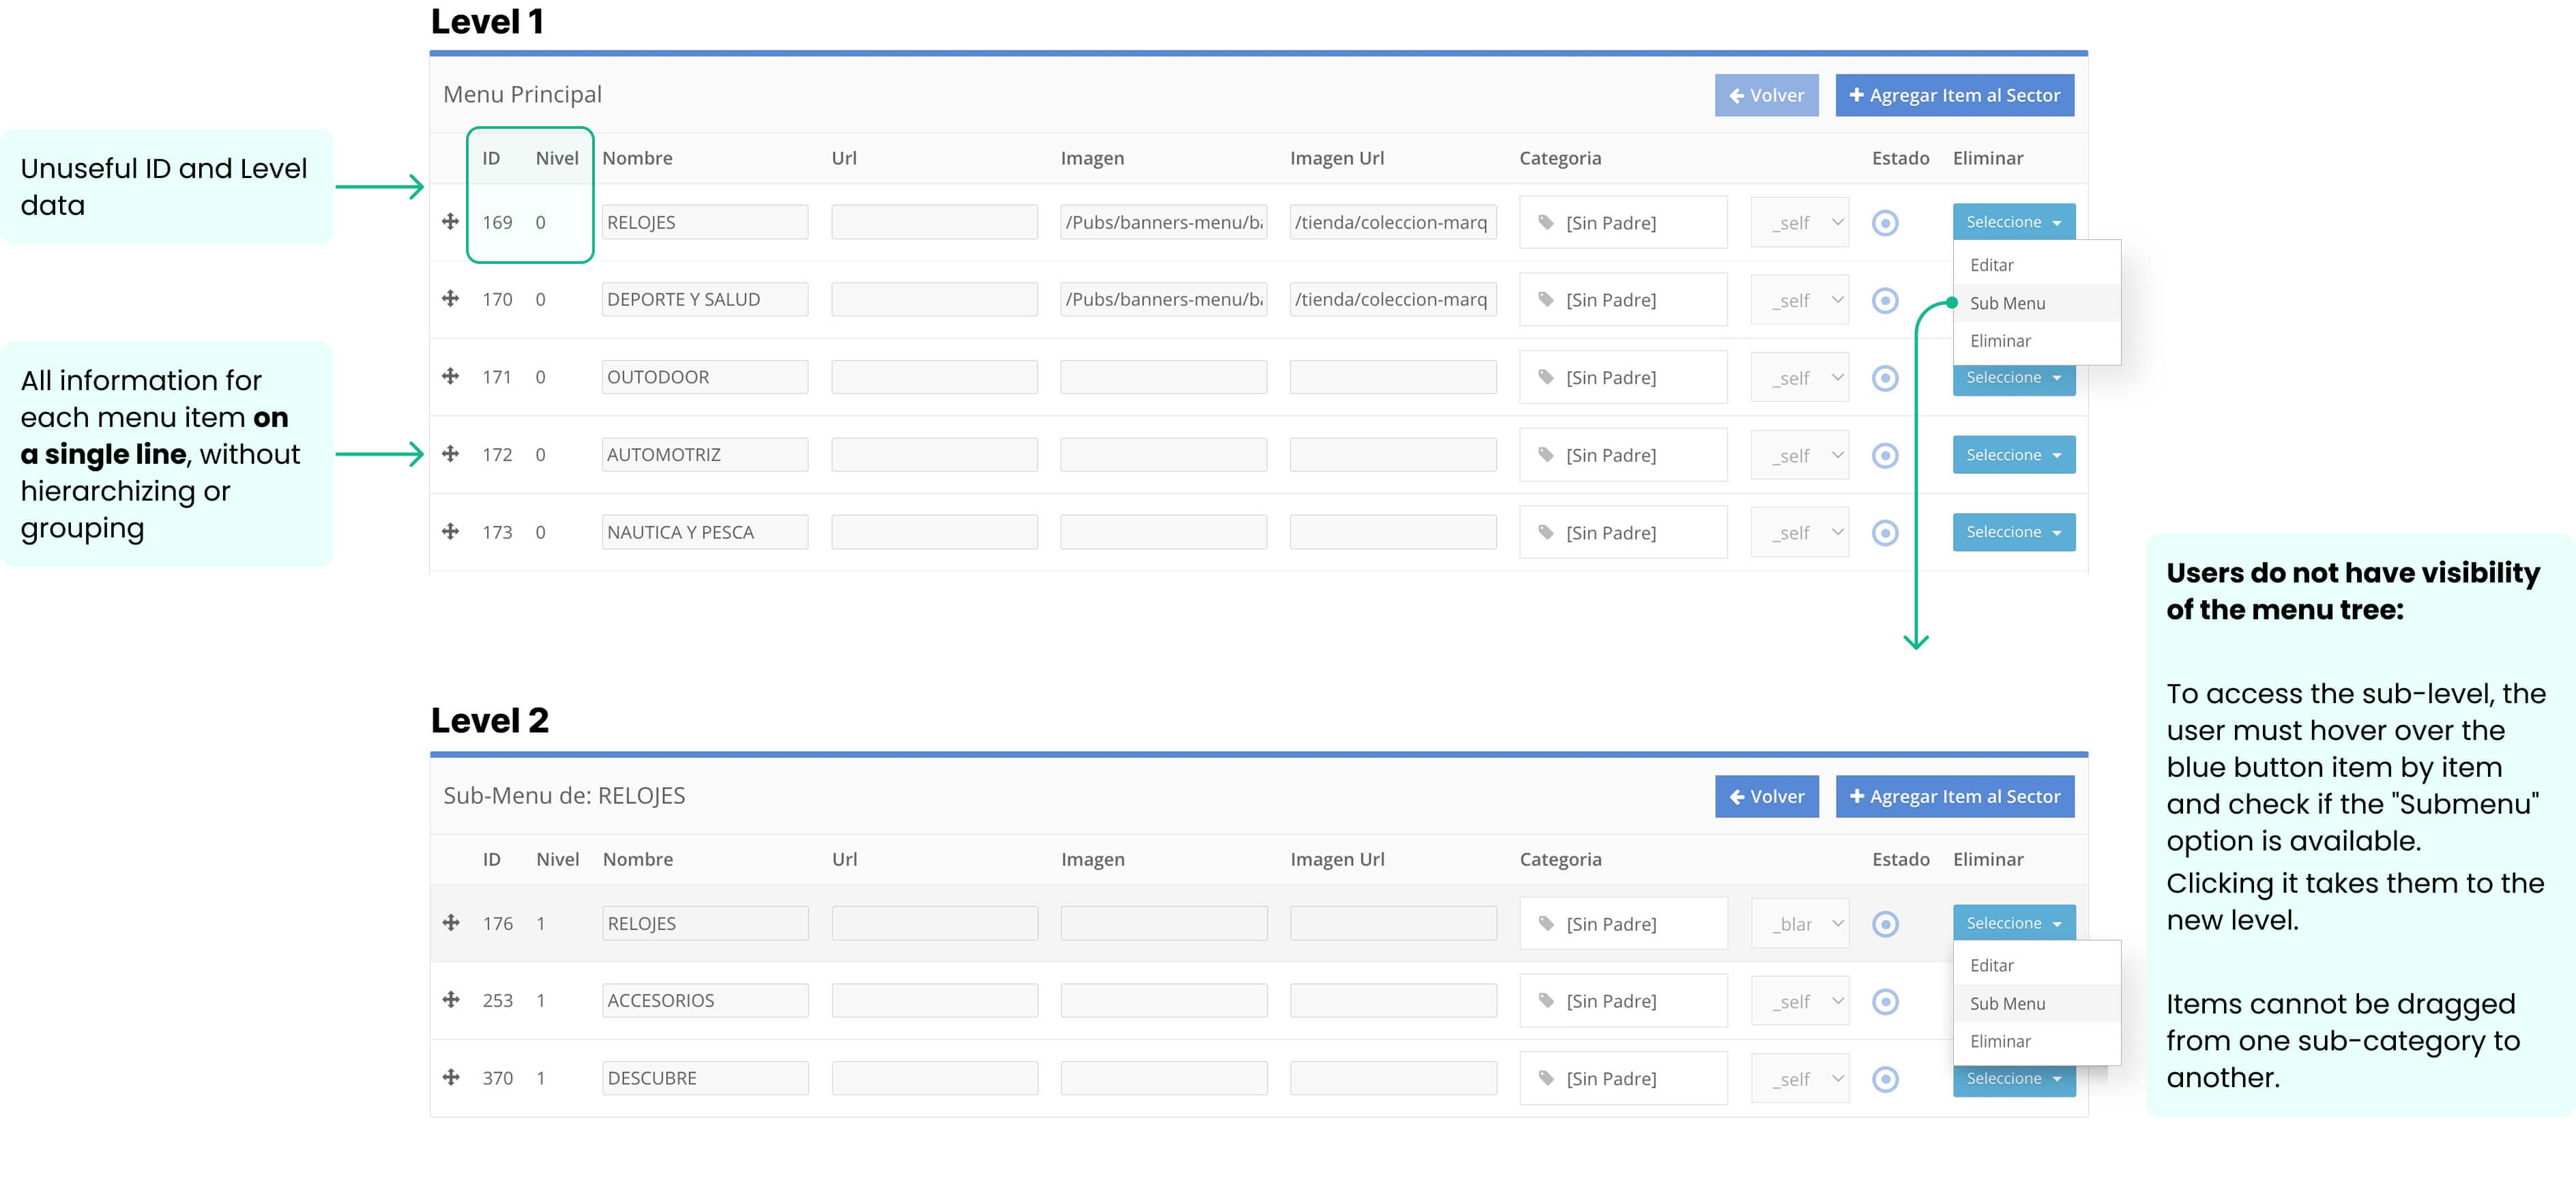Click Volver button in Sub-Menu de RELOJES panel
Viewport: 2576px width, 1186px height.
tap(1766, 797)
